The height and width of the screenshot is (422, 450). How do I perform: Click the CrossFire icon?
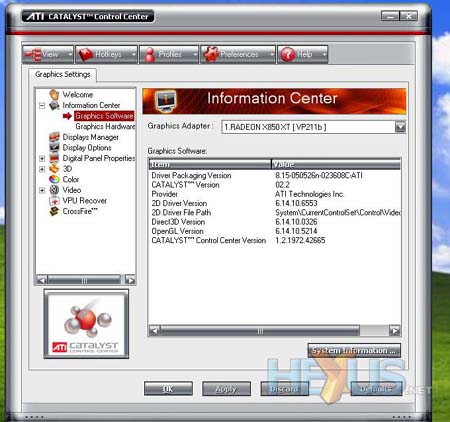[x=54, y=211]
